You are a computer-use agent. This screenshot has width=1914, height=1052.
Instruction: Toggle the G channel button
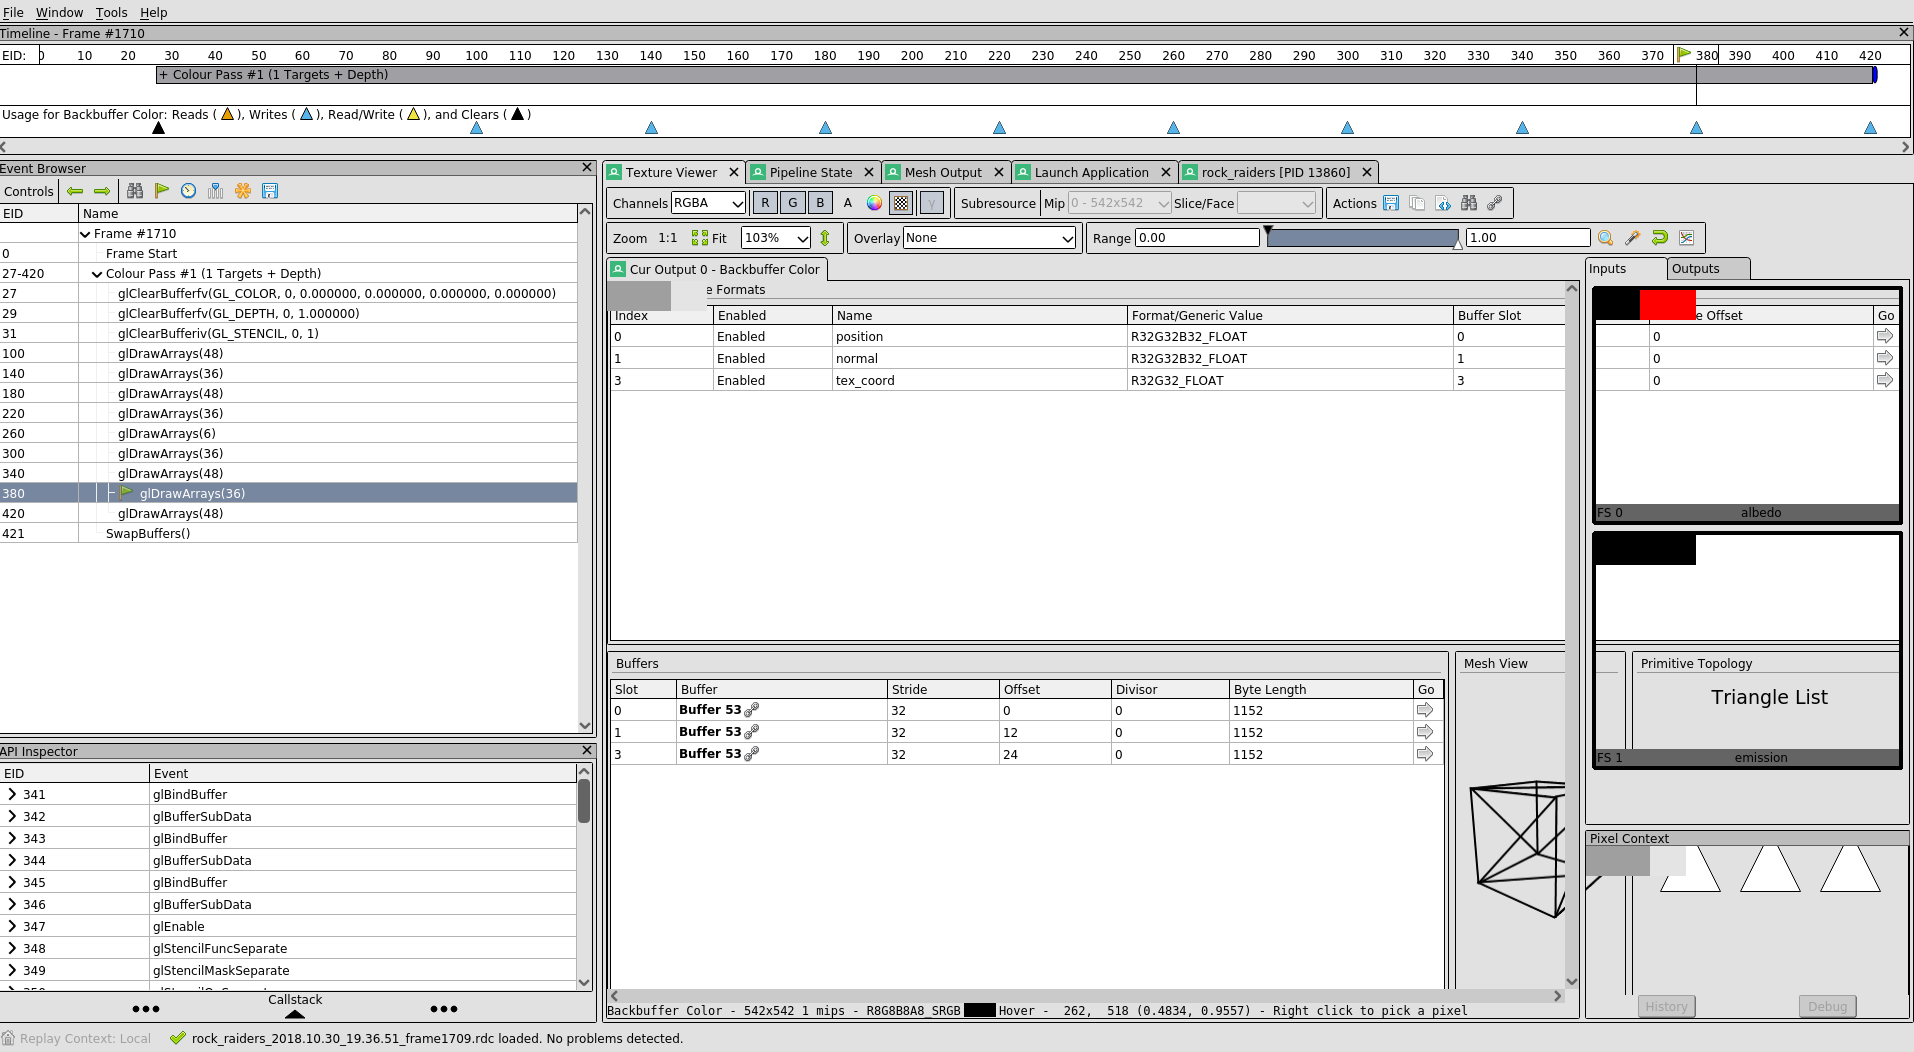pos(793,203)
